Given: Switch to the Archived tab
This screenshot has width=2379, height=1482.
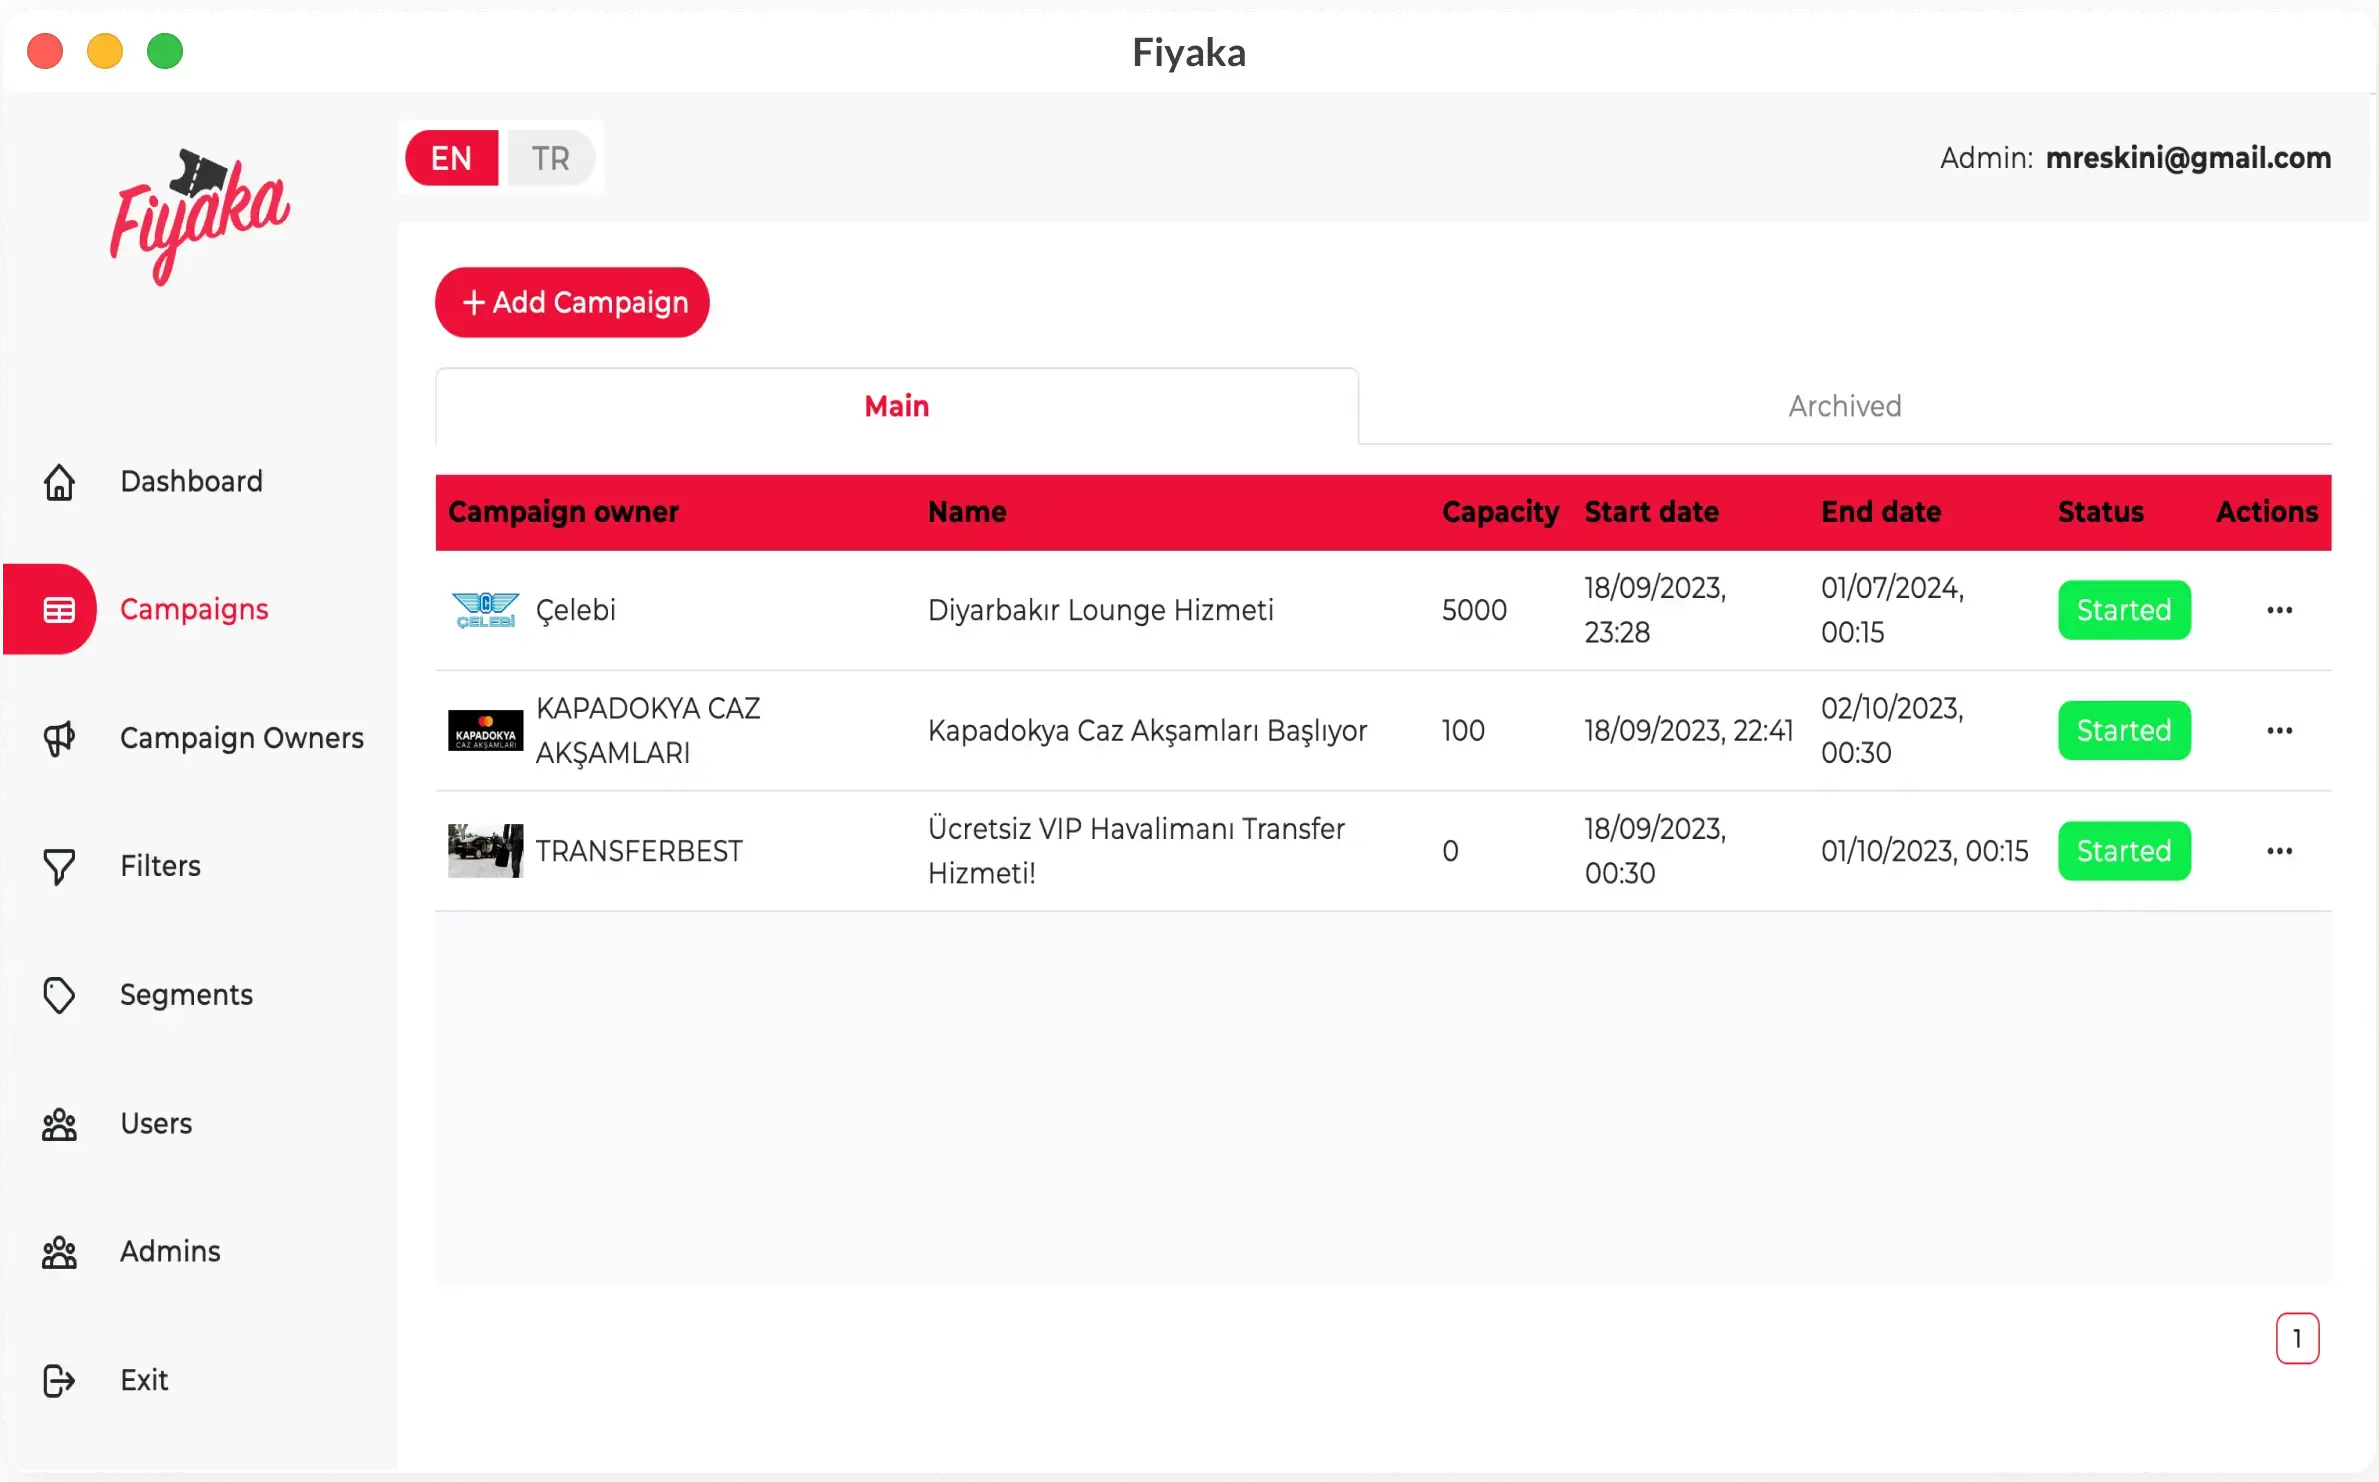Looking at the screenshot, I should (x=1844, y=406).
